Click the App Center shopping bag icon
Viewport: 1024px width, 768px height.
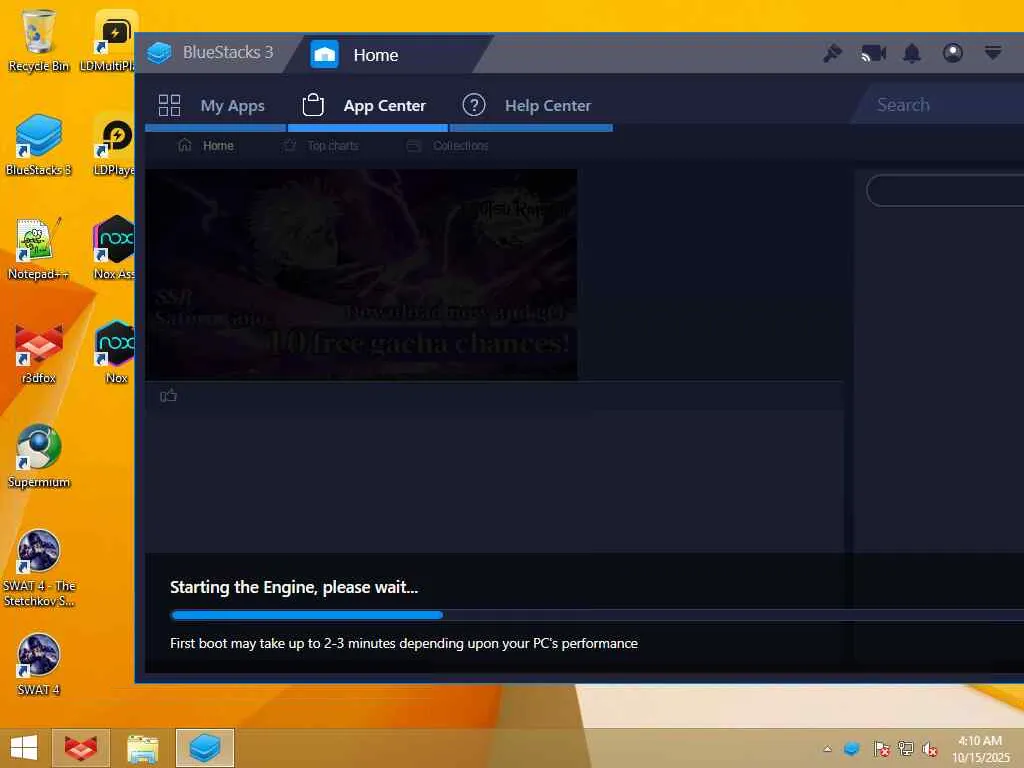tap(313, 105)
